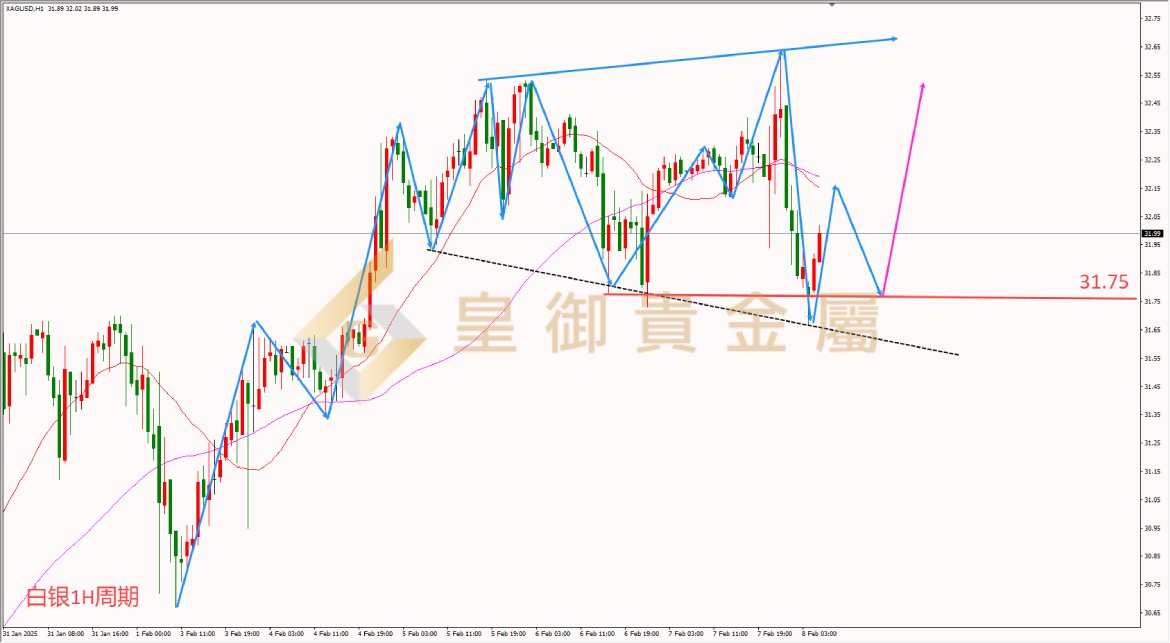Click the 3 Feb 11:00 time axis label
The image size is (1170, 643).
[198, 633]
